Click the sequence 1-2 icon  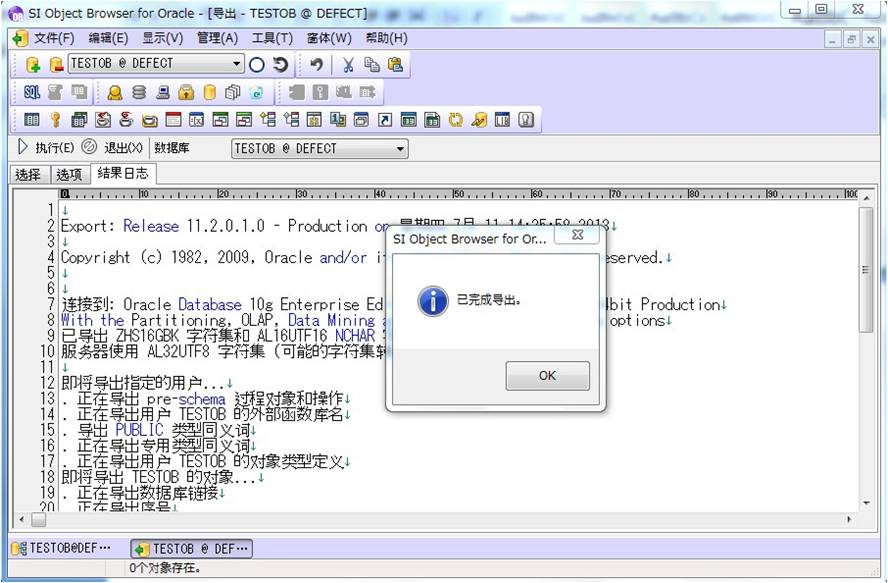point(338,120)
